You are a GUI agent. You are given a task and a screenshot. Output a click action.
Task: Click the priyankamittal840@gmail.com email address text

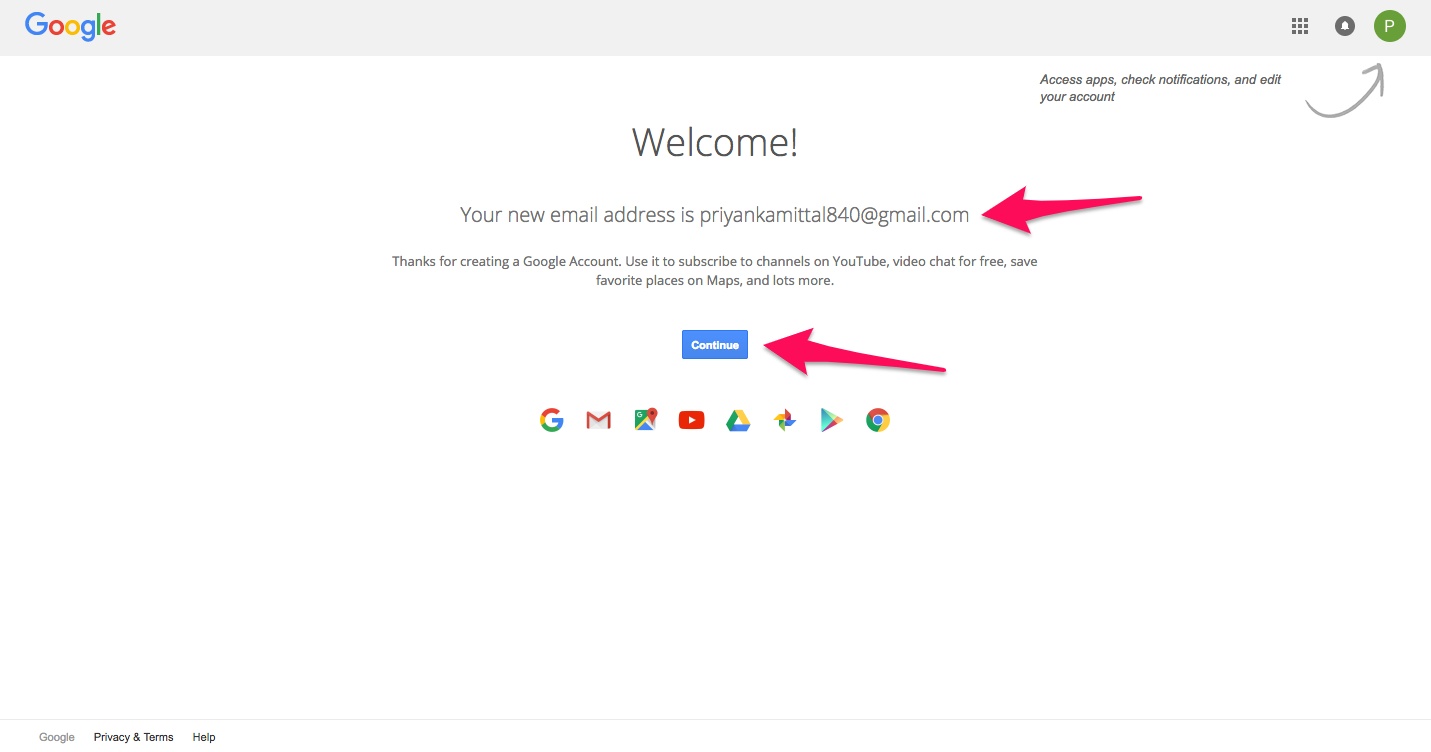834,215
